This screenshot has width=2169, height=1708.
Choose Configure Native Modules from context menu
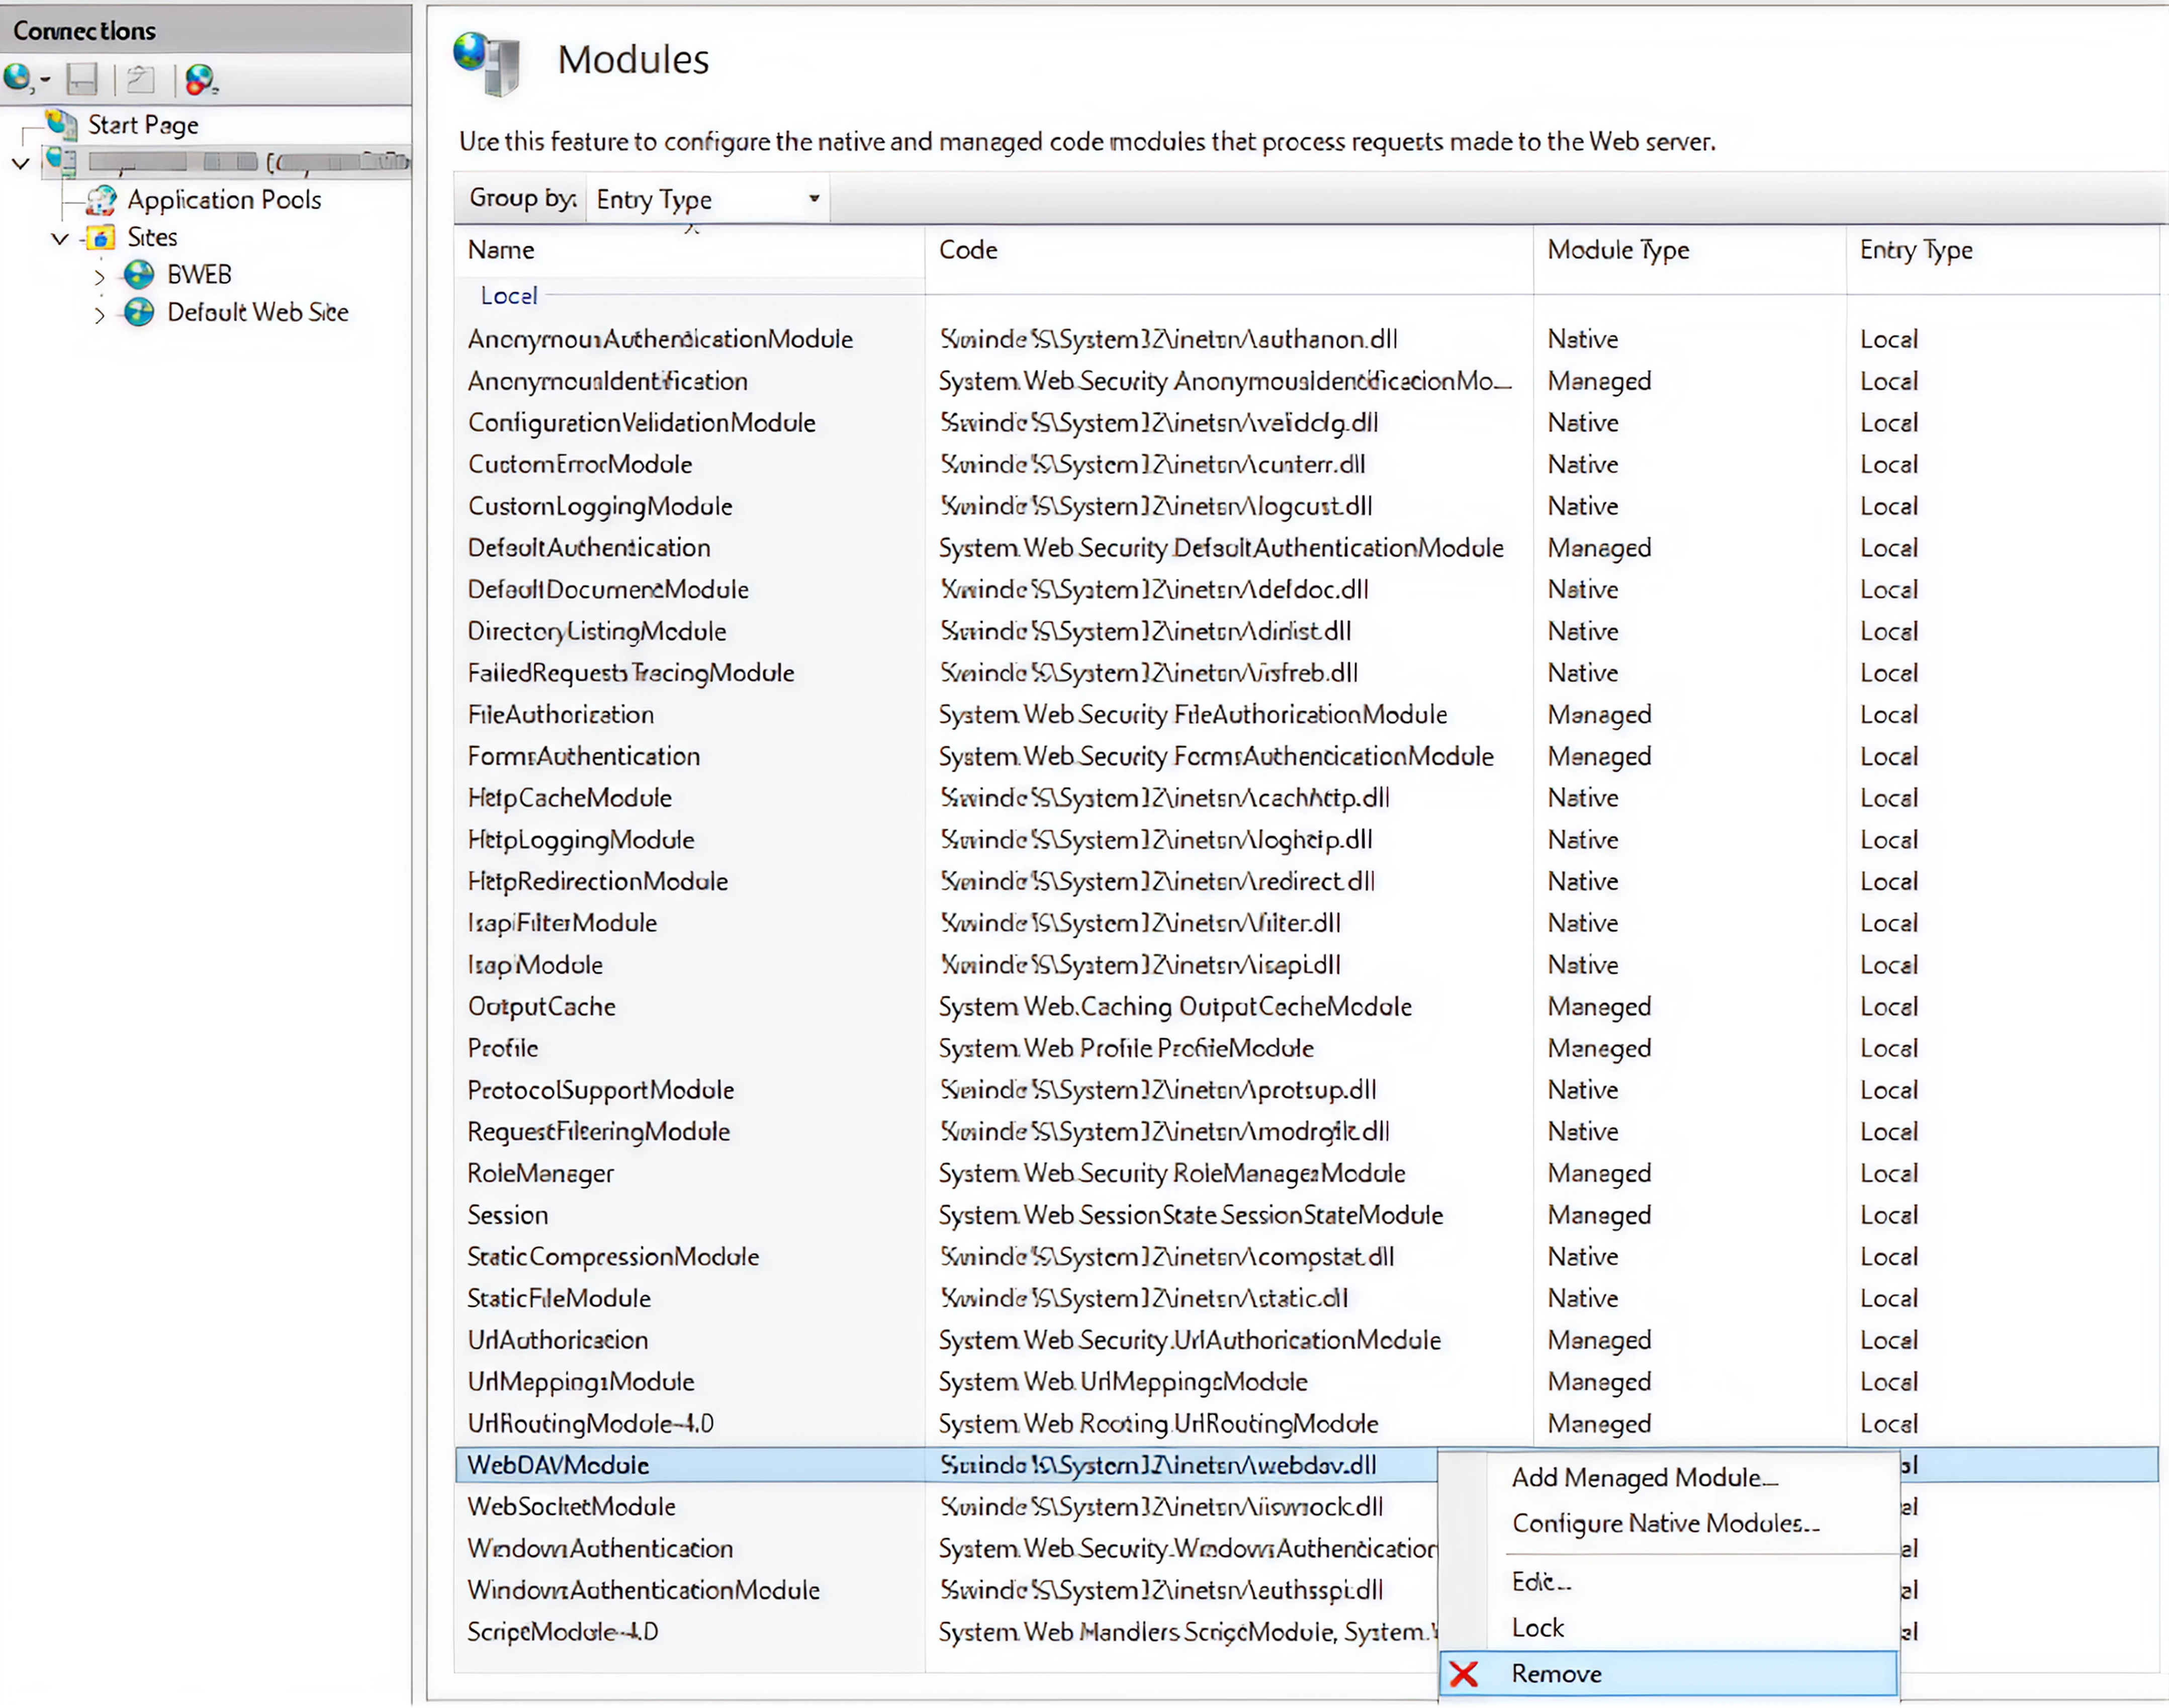coord(1666,1523)
